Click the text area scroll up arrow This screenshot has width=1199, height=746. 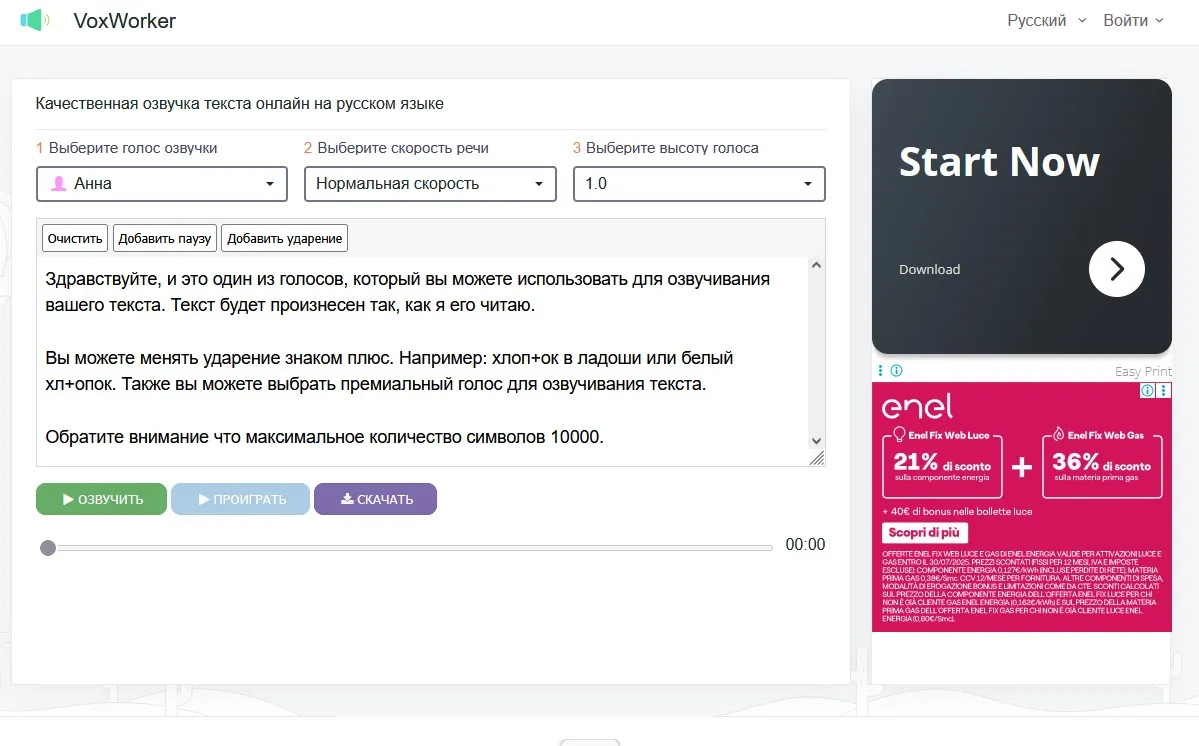(x=816, y=265)
